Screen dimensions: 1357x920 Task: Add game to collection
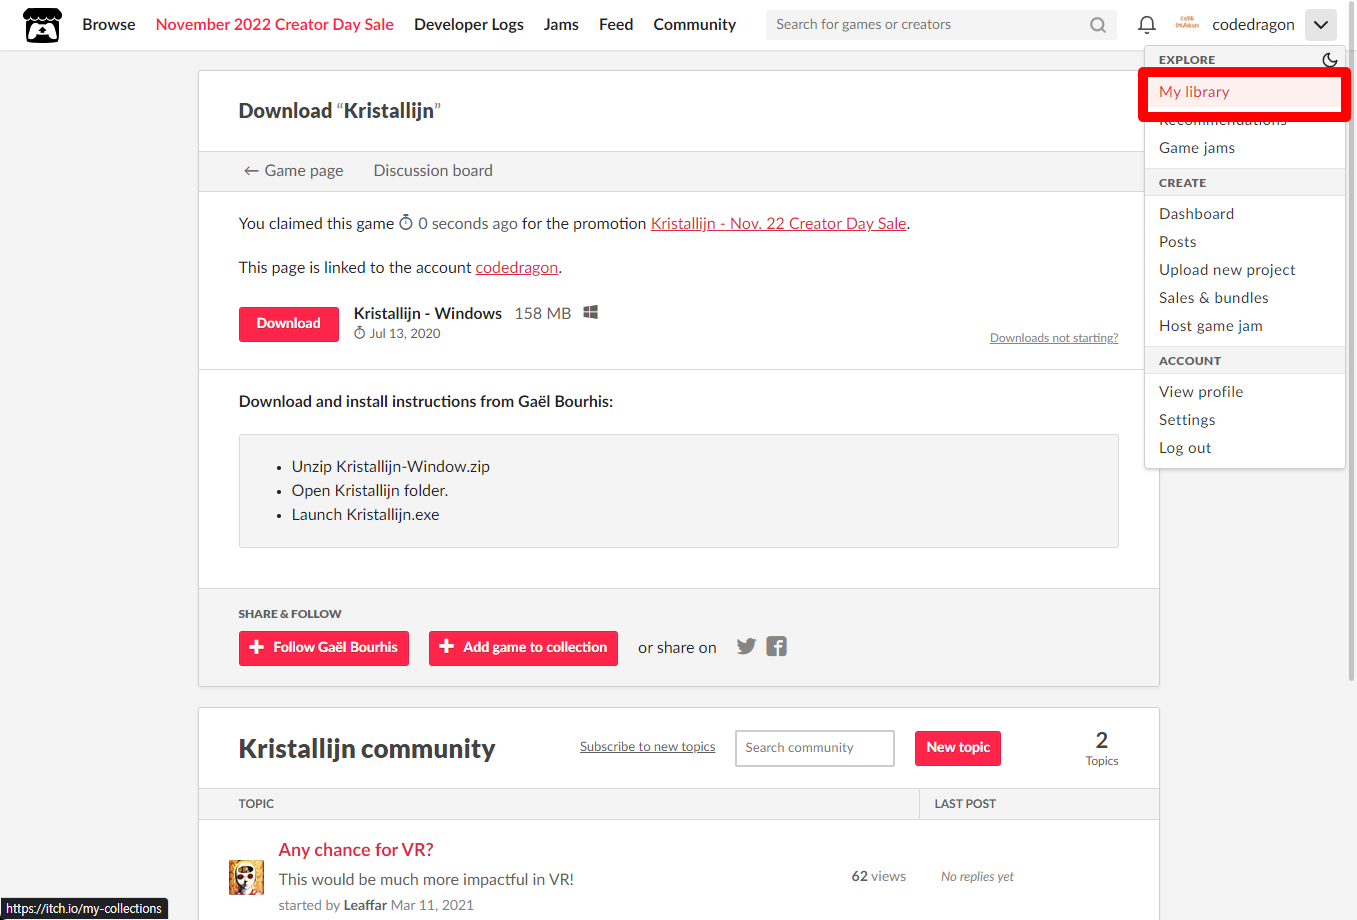coord(523,648)
